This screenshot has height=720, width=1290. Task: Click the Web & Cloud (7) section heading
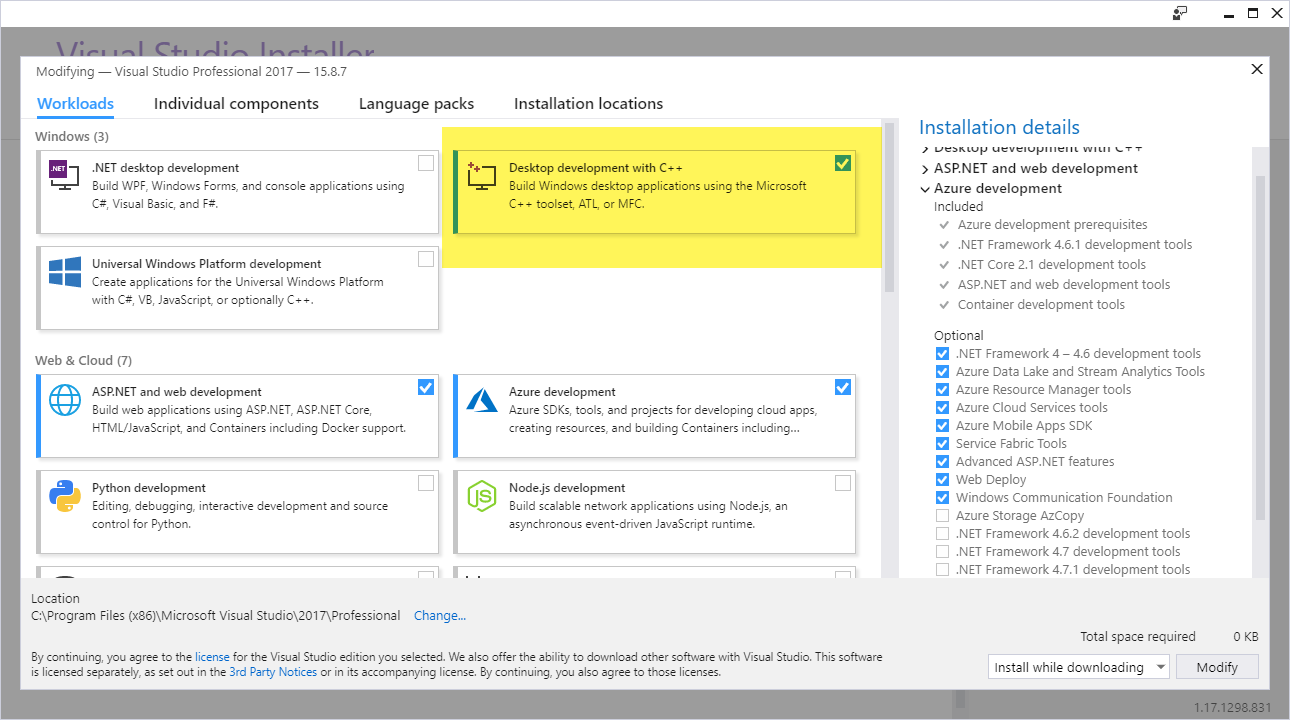coord(83,360)
